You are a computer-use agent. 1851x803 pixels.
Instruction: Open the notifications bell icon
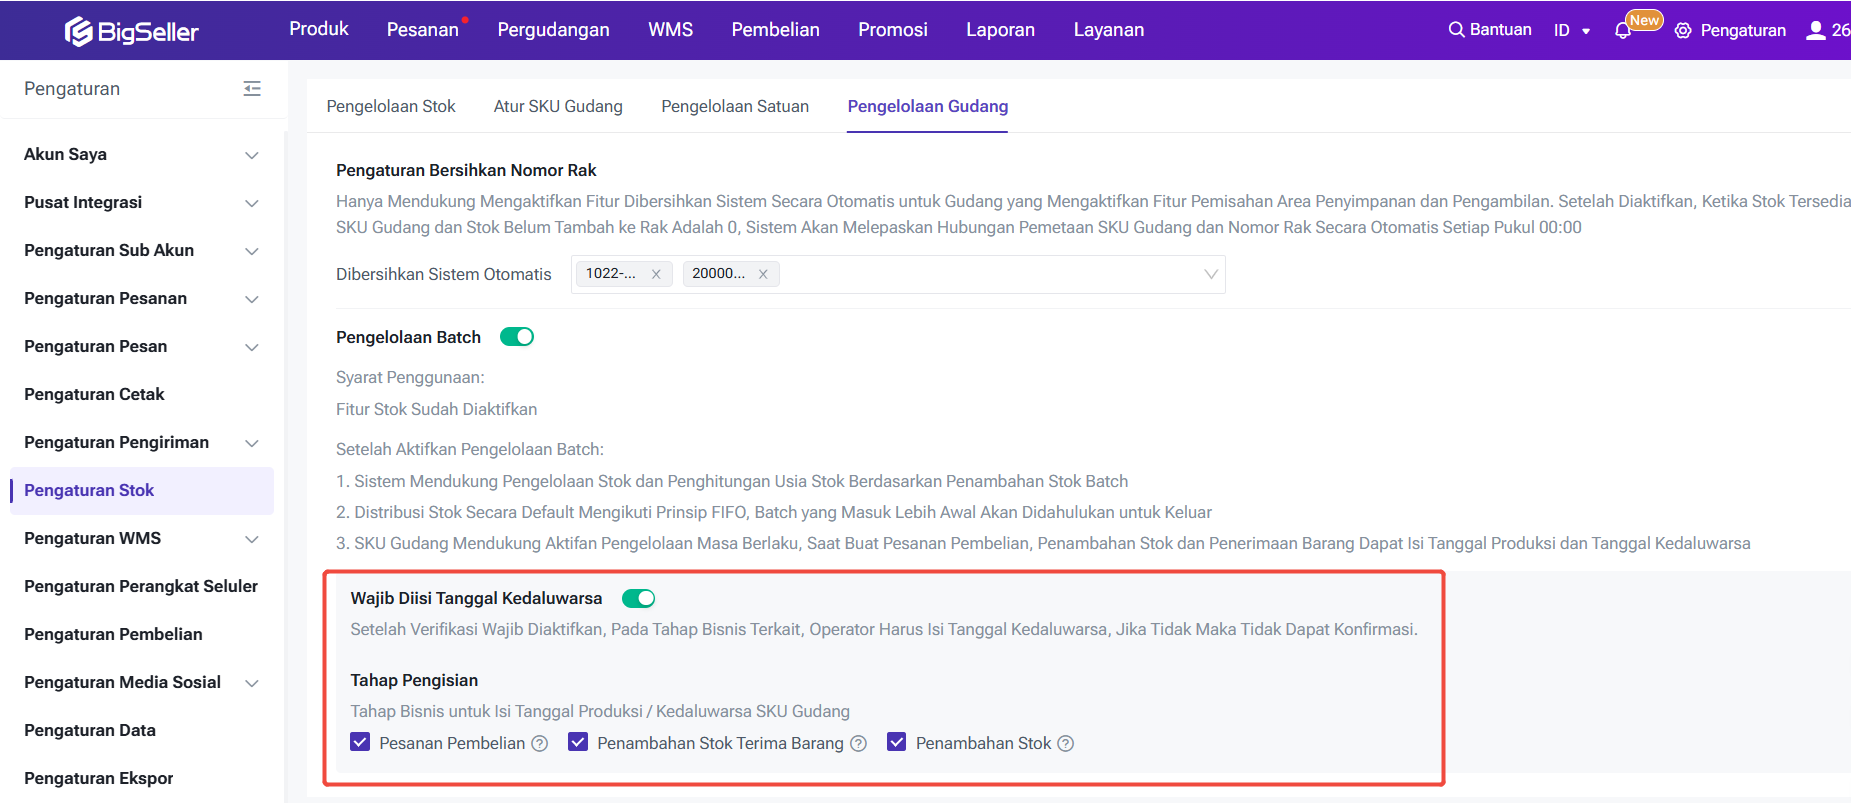tap(1622, 31)
